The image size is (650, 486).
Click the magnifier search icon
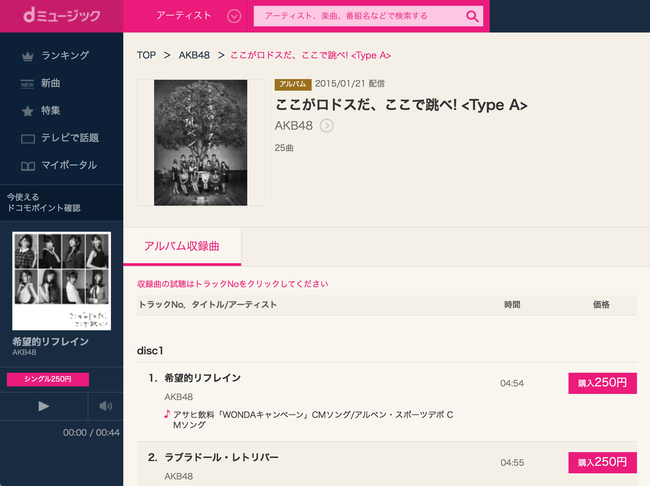[x=472, y=16]
